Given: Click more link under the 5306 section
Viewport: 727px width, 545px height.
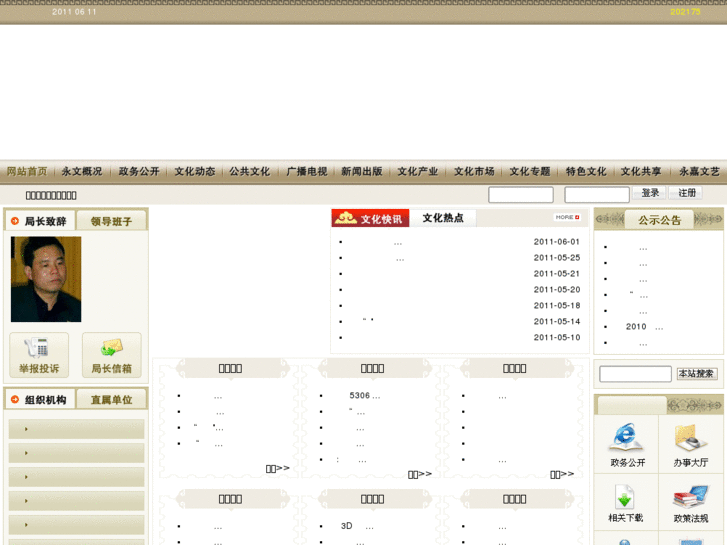Looking at the screenshot, I should [420, 474].
